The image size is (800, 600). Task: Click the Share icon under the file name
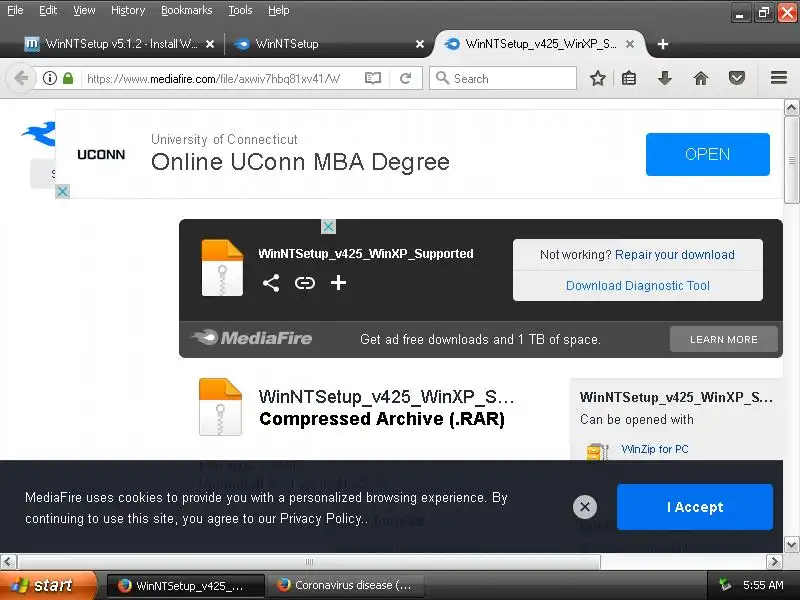tap(271, 283)
